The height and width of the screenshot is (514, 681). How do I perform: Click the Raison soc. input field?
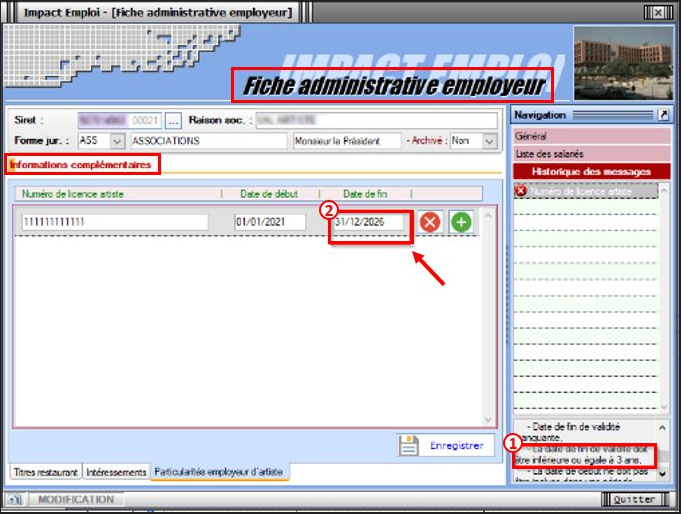coord(377,120)
